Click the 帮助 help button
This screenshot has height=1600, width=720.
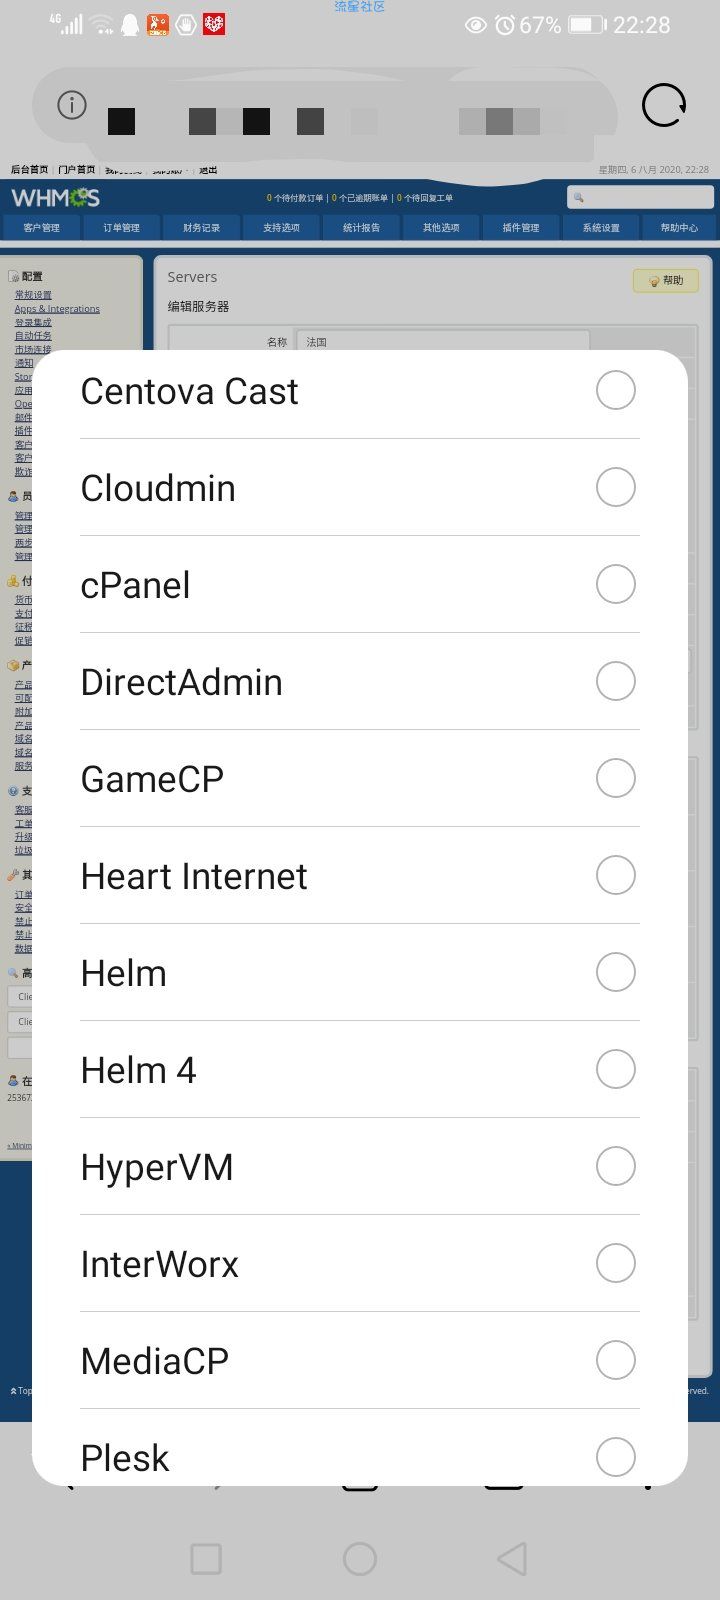tap(666, 281)
